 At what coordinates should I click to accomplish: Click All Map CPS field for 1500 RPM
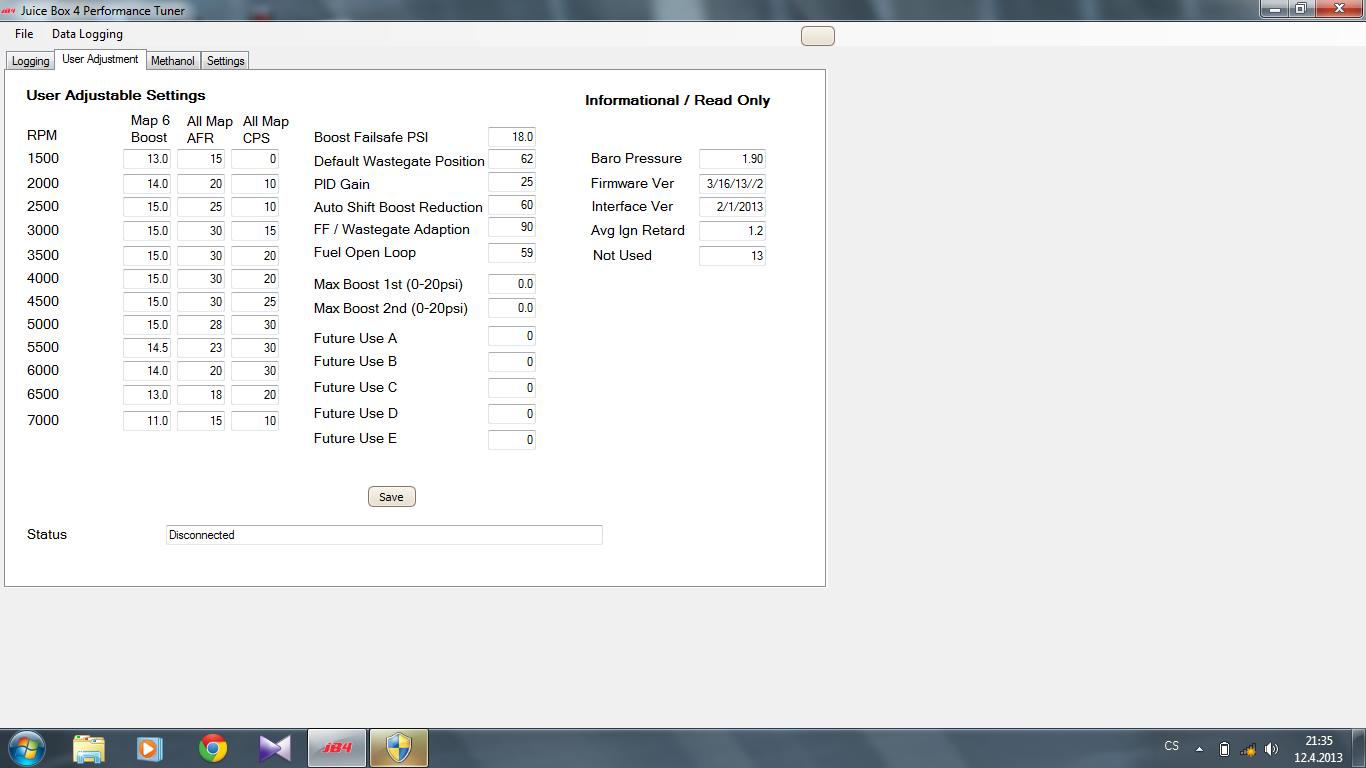(x=255, y=159)
